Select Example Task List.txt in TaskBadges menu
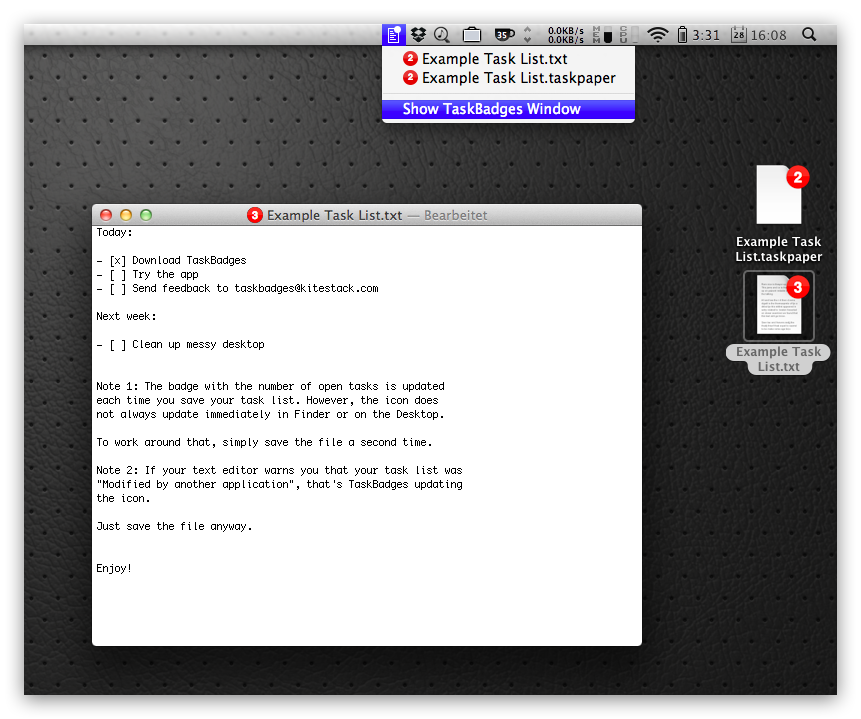This screenshot has width=861, height=719. pos(508,59)
